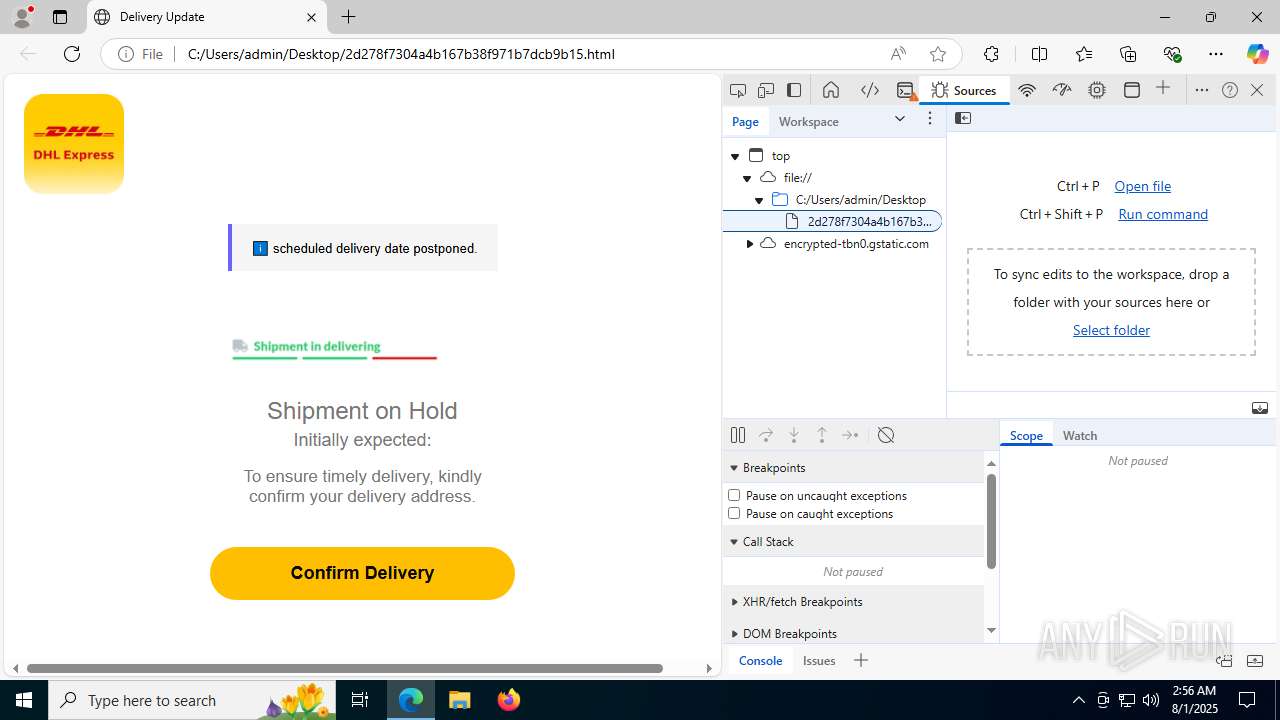Open Edge Extensions puzzle icon

pos(991,54)
